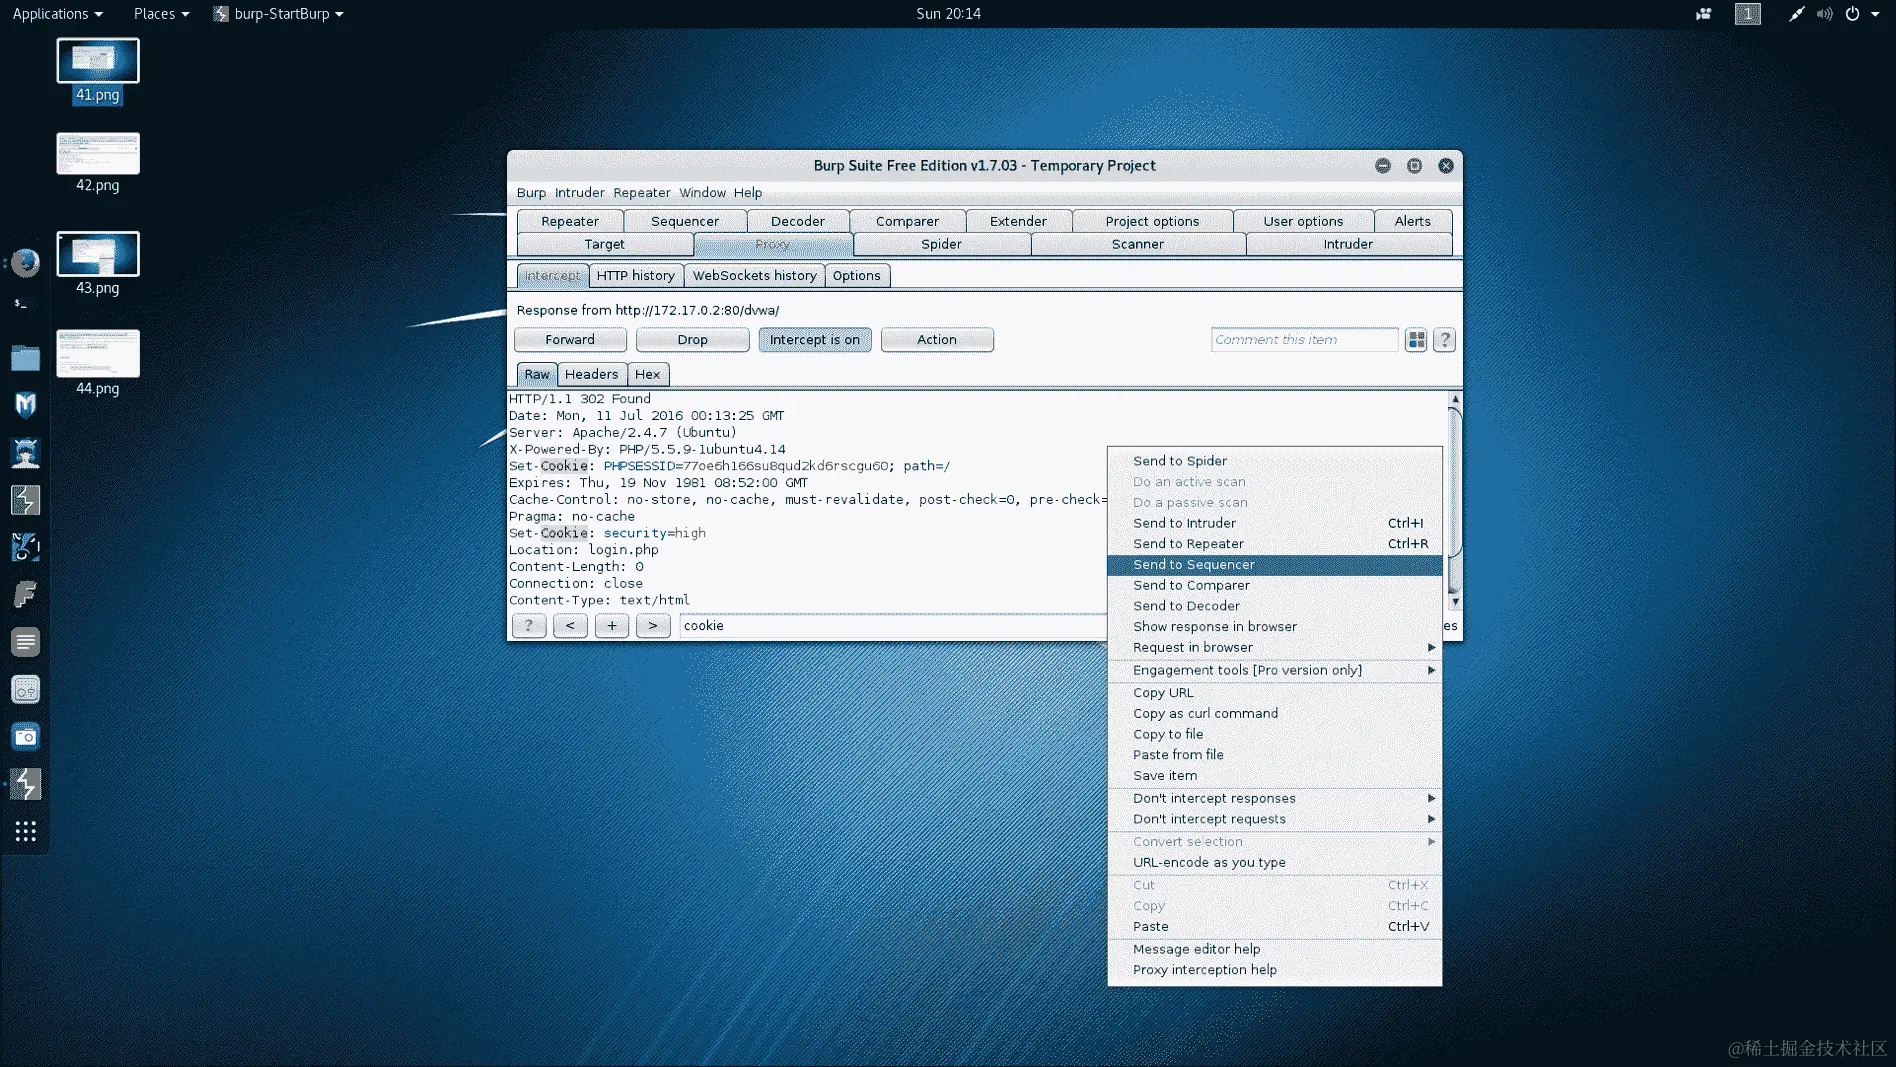Launch Faraday F icon in dock

coord(25,594)
